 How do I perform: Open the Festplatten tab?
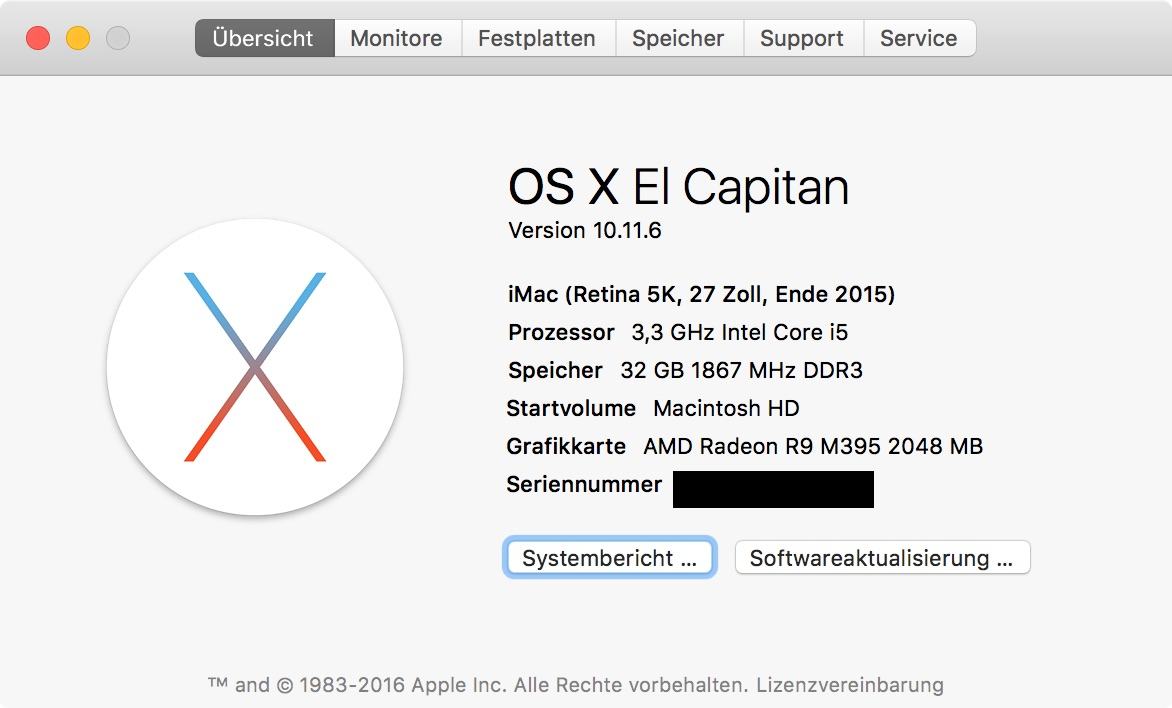538,38
